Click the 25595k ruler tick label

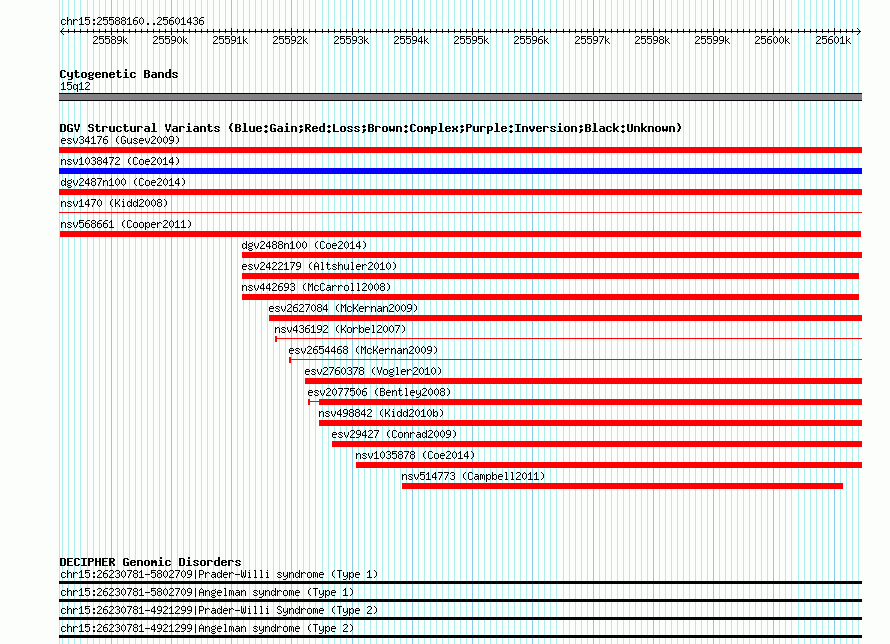pos(471,40)
